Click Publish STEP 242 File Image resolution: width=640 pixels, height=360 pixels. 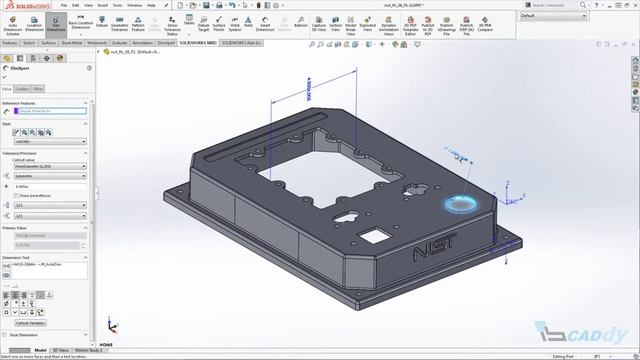pyautogui.click(x=467, y=26)
